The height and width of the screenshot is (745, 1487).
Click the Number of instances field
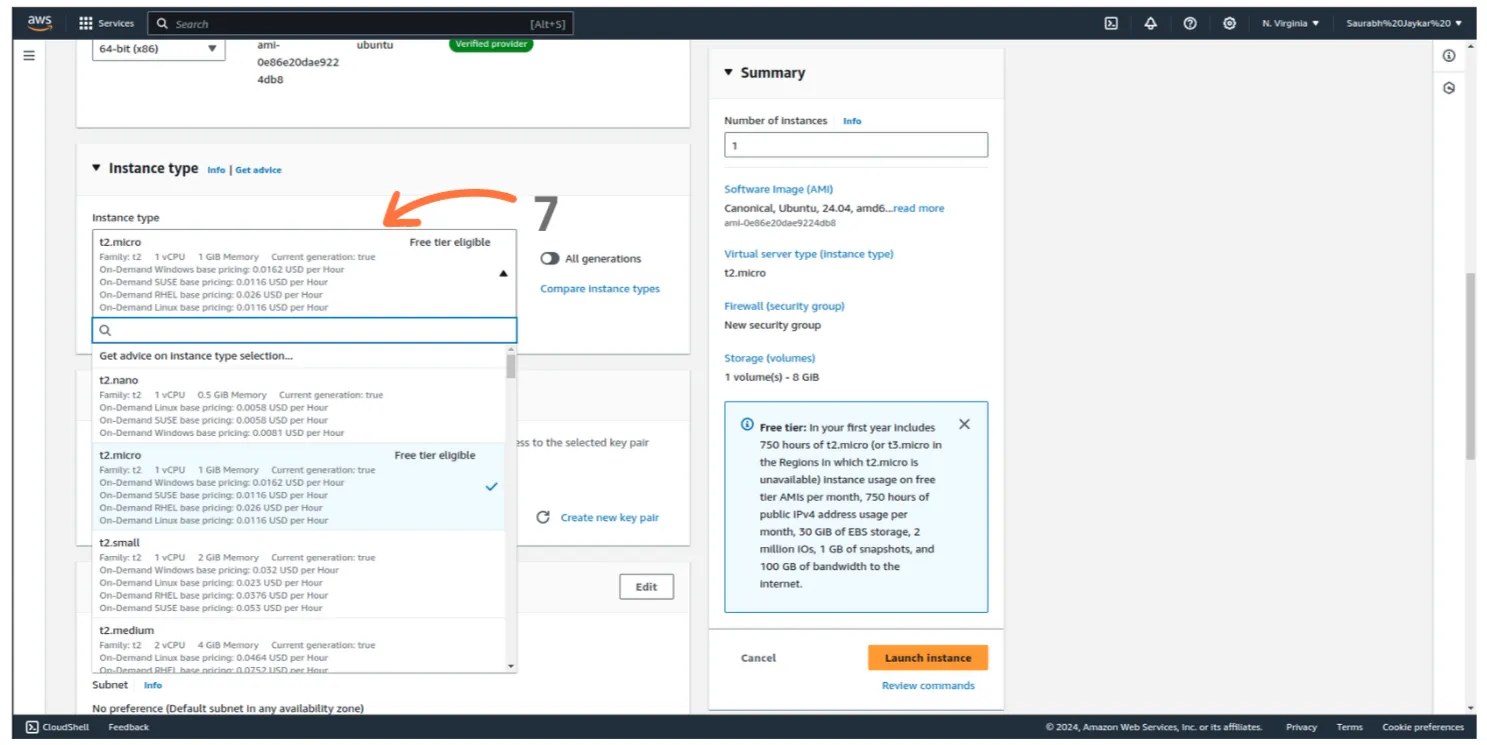pyautogui.click(x=856, y=145)
